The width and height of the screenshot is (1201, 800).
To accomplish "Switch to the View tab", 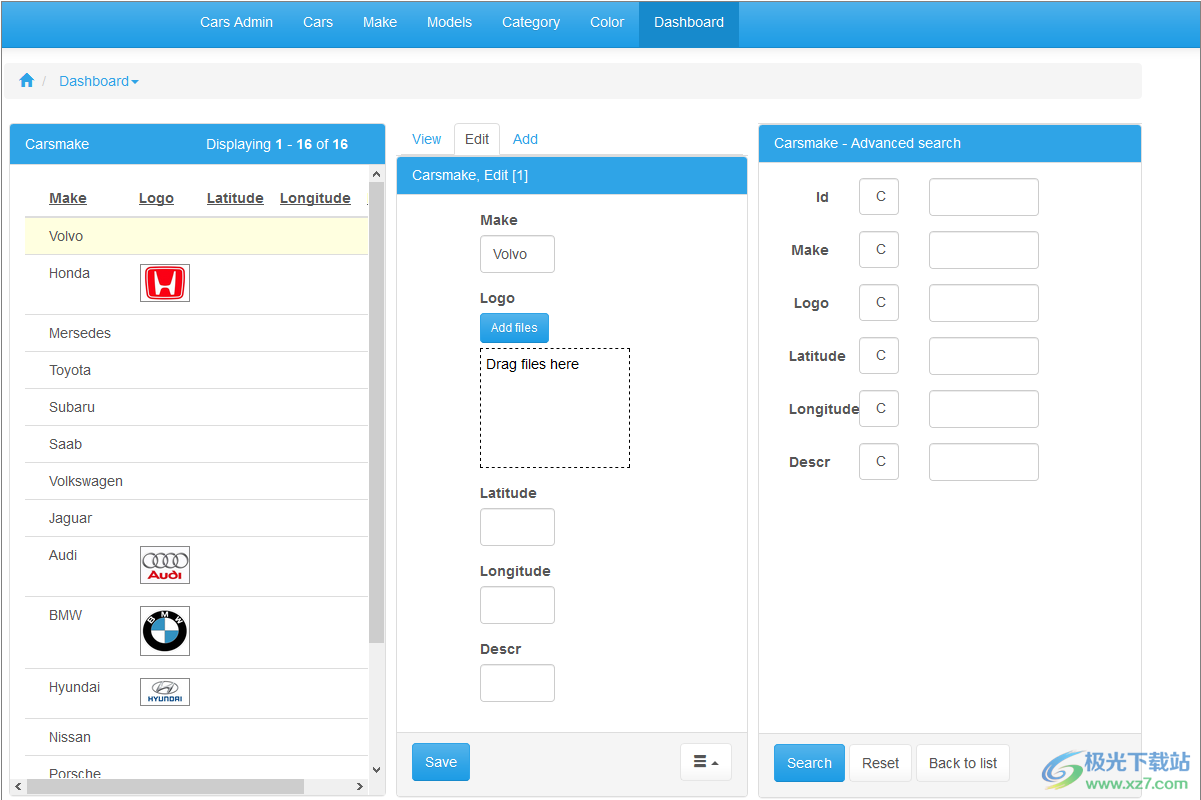I will [426, 139].
